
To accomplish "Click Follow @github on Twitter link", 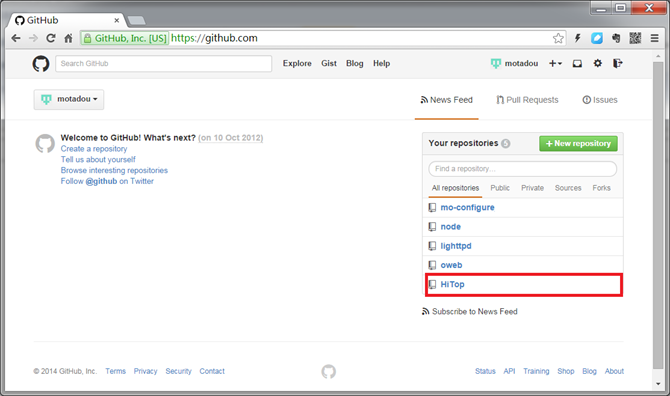I will [107, 181].
